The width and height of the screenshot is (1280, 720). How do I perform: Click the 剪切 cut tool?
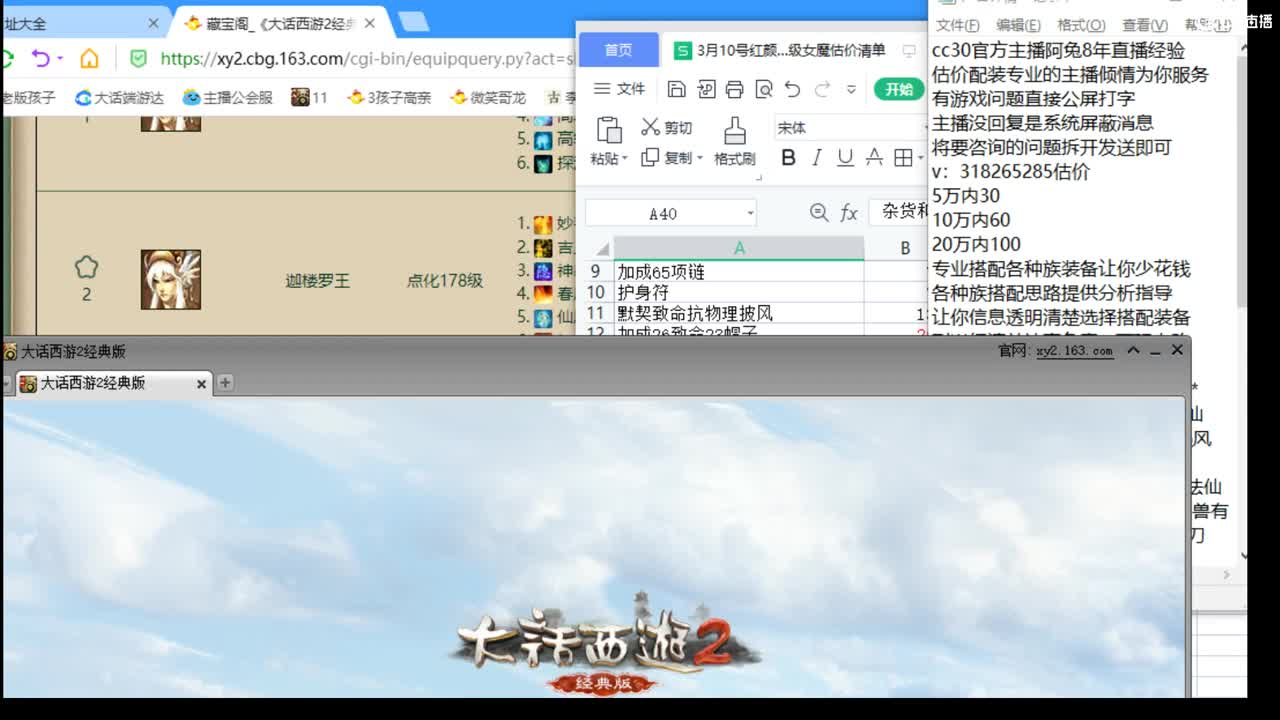667,127
